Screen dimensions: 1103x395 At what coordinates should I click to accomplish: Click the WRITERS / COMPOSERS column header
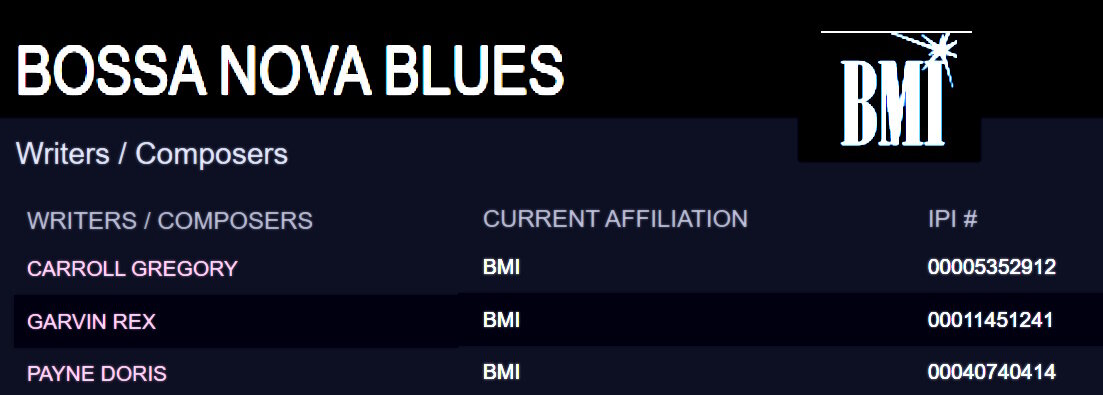coord(170,221)
